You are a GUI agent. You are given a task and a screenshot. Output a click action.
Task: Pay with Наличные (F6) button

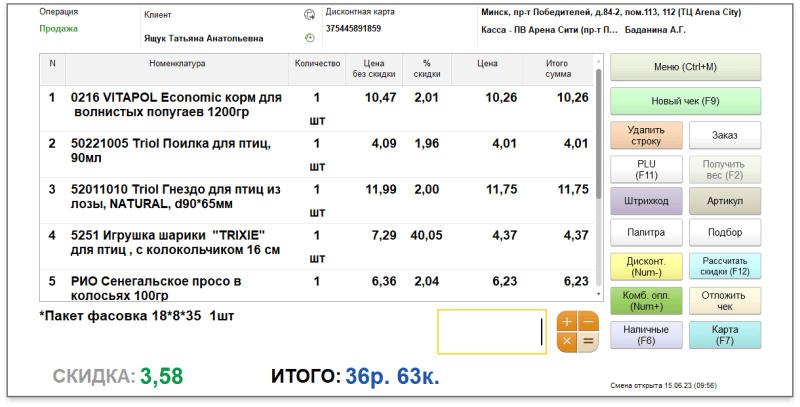tap(646, 335)
